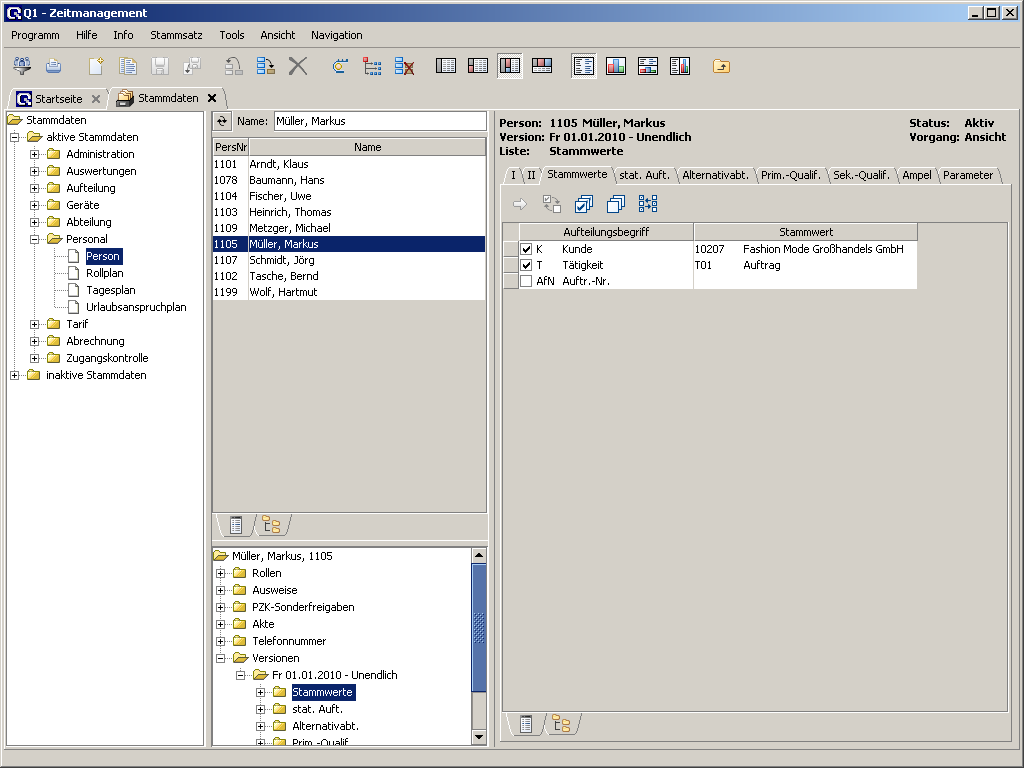Click the bar chart view icon in toolbar

615,66
